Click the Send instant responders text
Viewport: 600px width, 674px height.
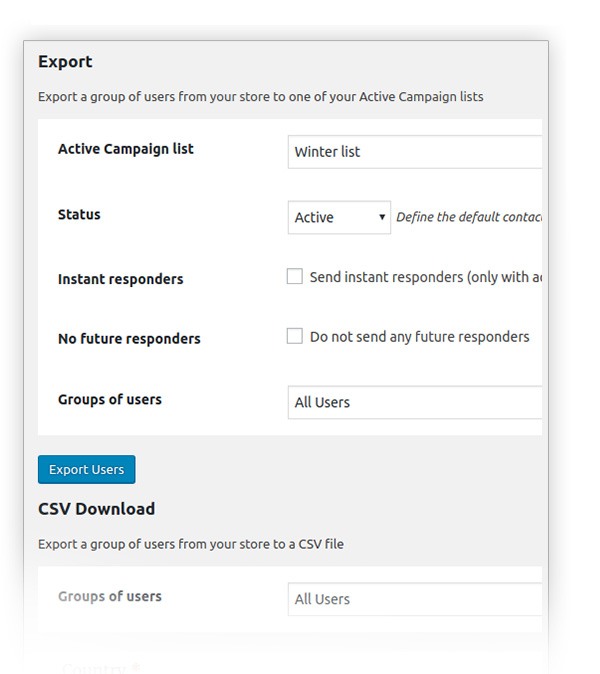(x=425, y=277)
